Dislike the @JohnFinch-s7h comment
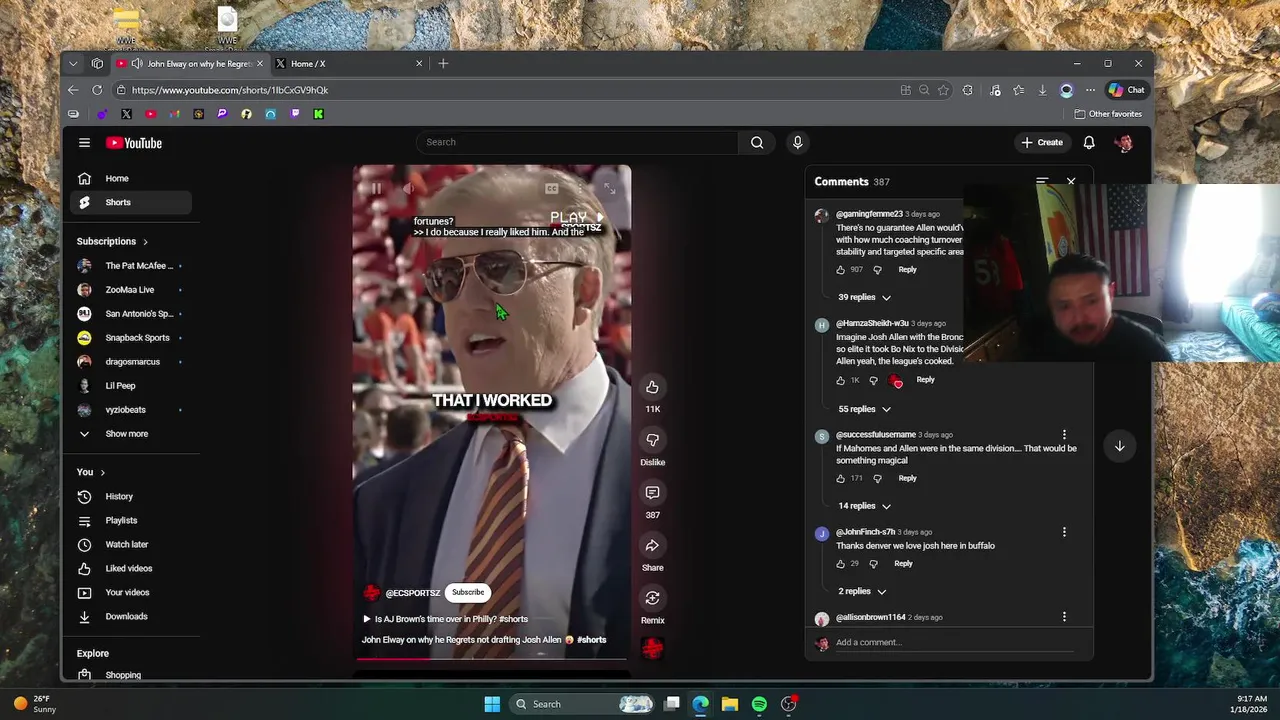1280x720 pixels. [874, 564]
